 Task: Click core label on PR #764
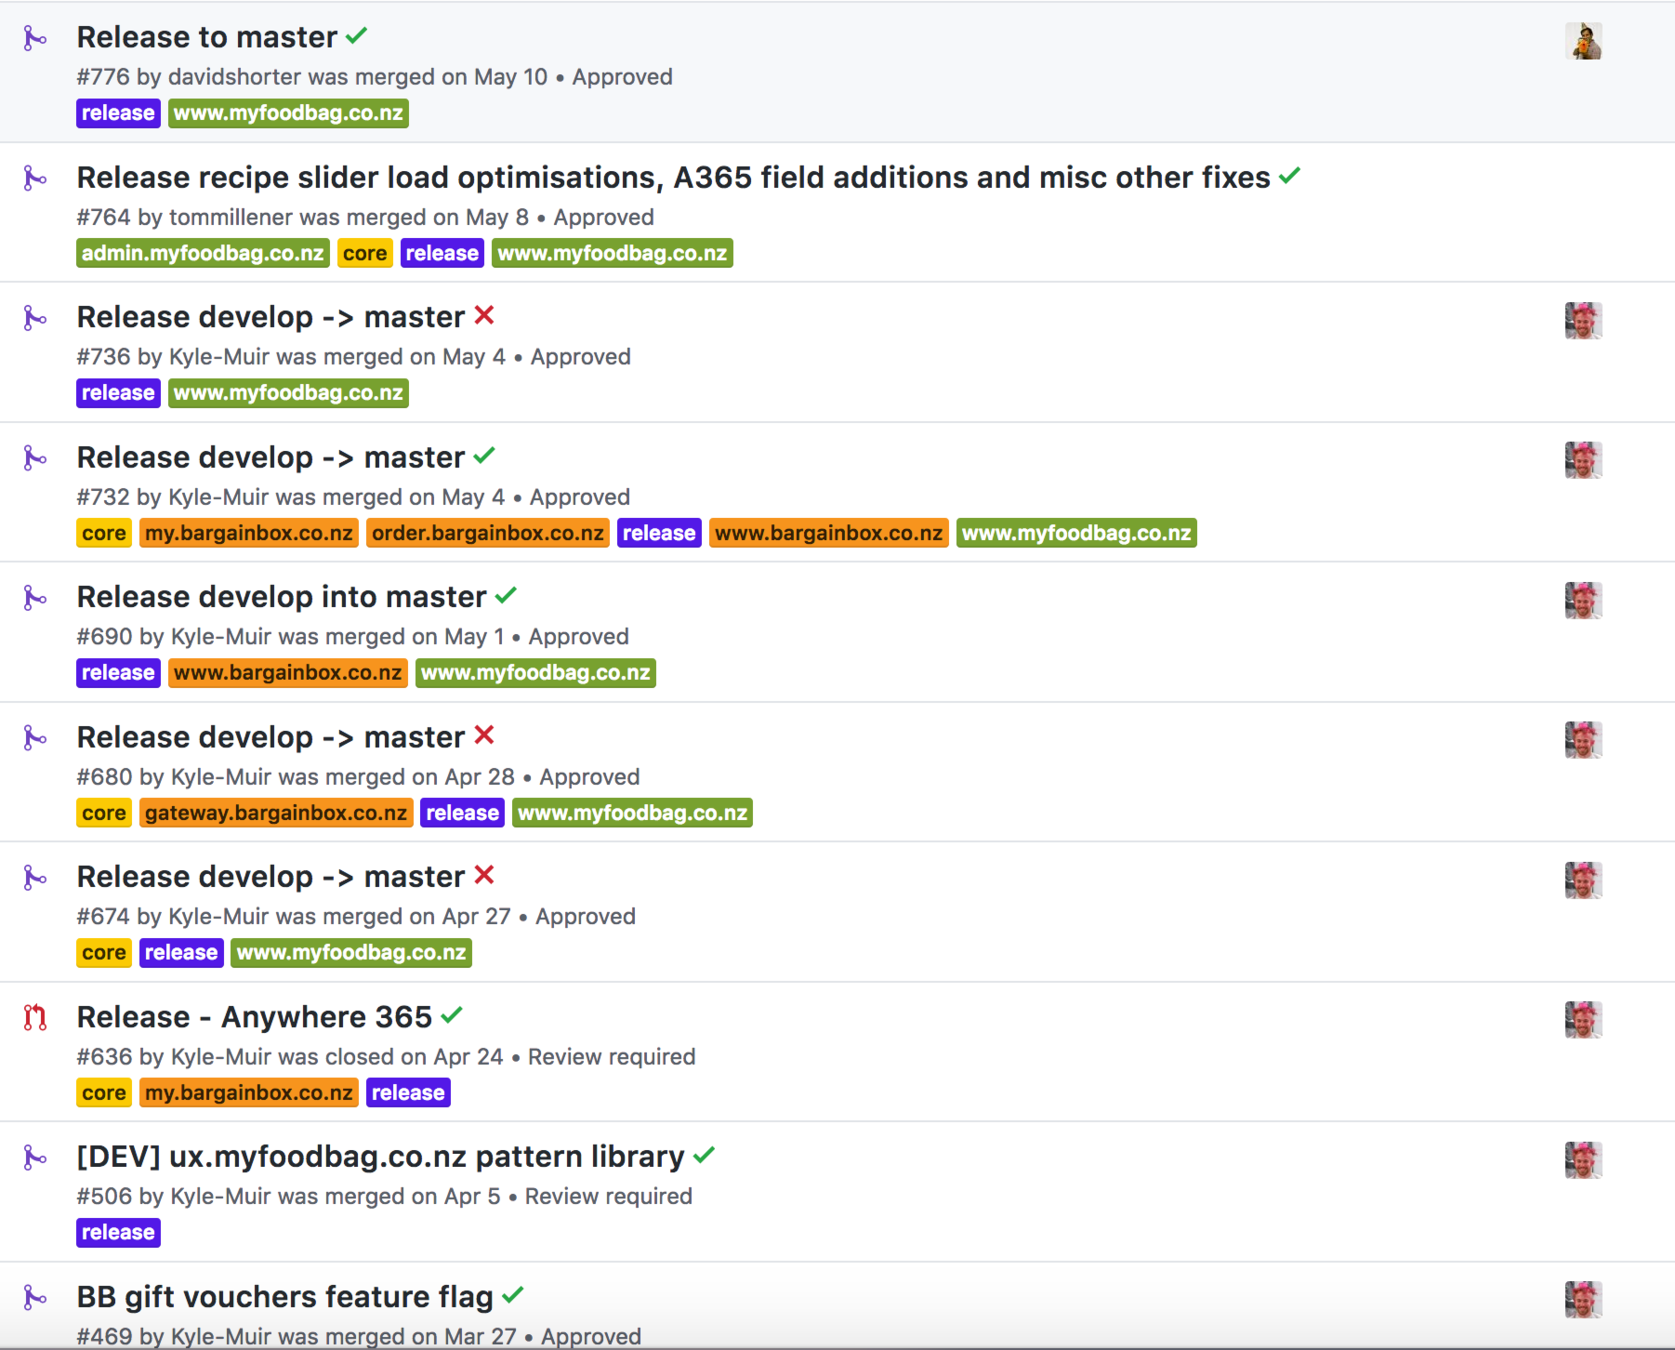pos(365,253)
